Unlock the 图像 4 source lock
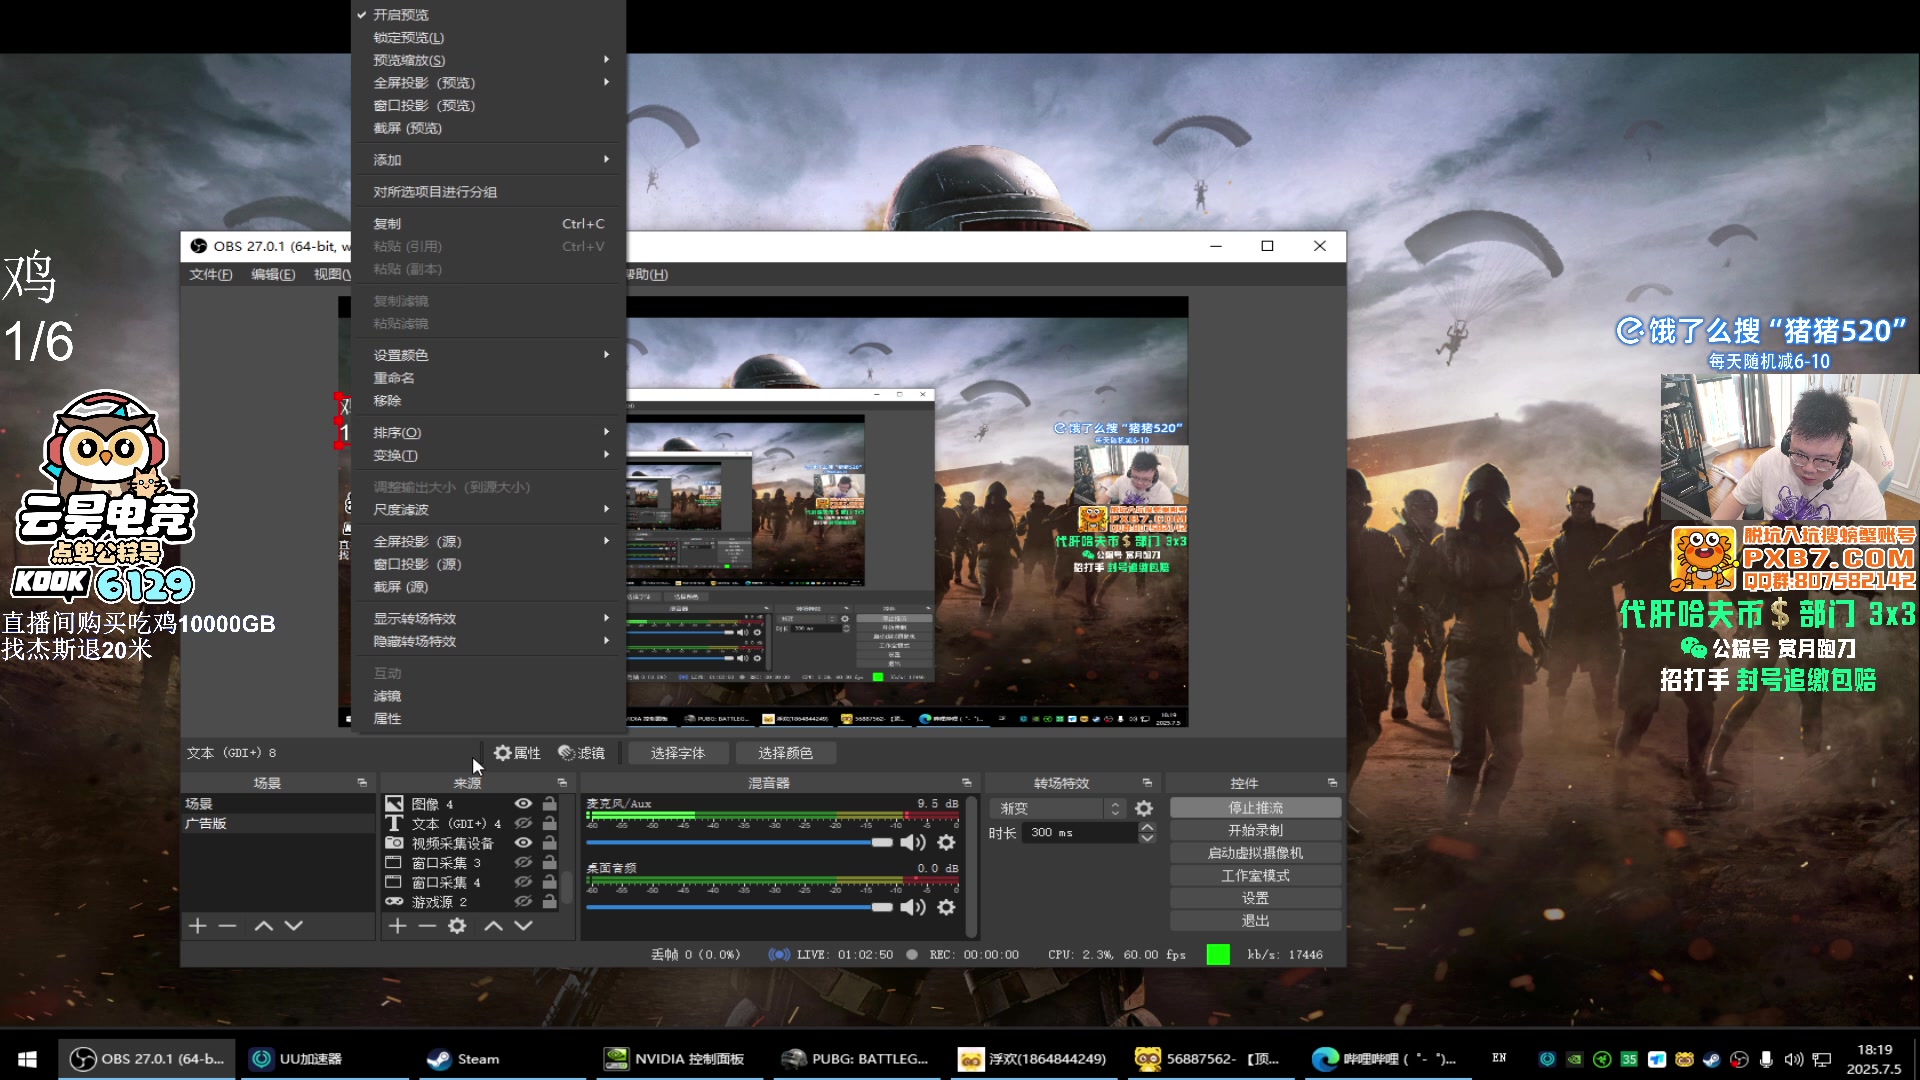The image size is (1920, 1080). (549, 804)
